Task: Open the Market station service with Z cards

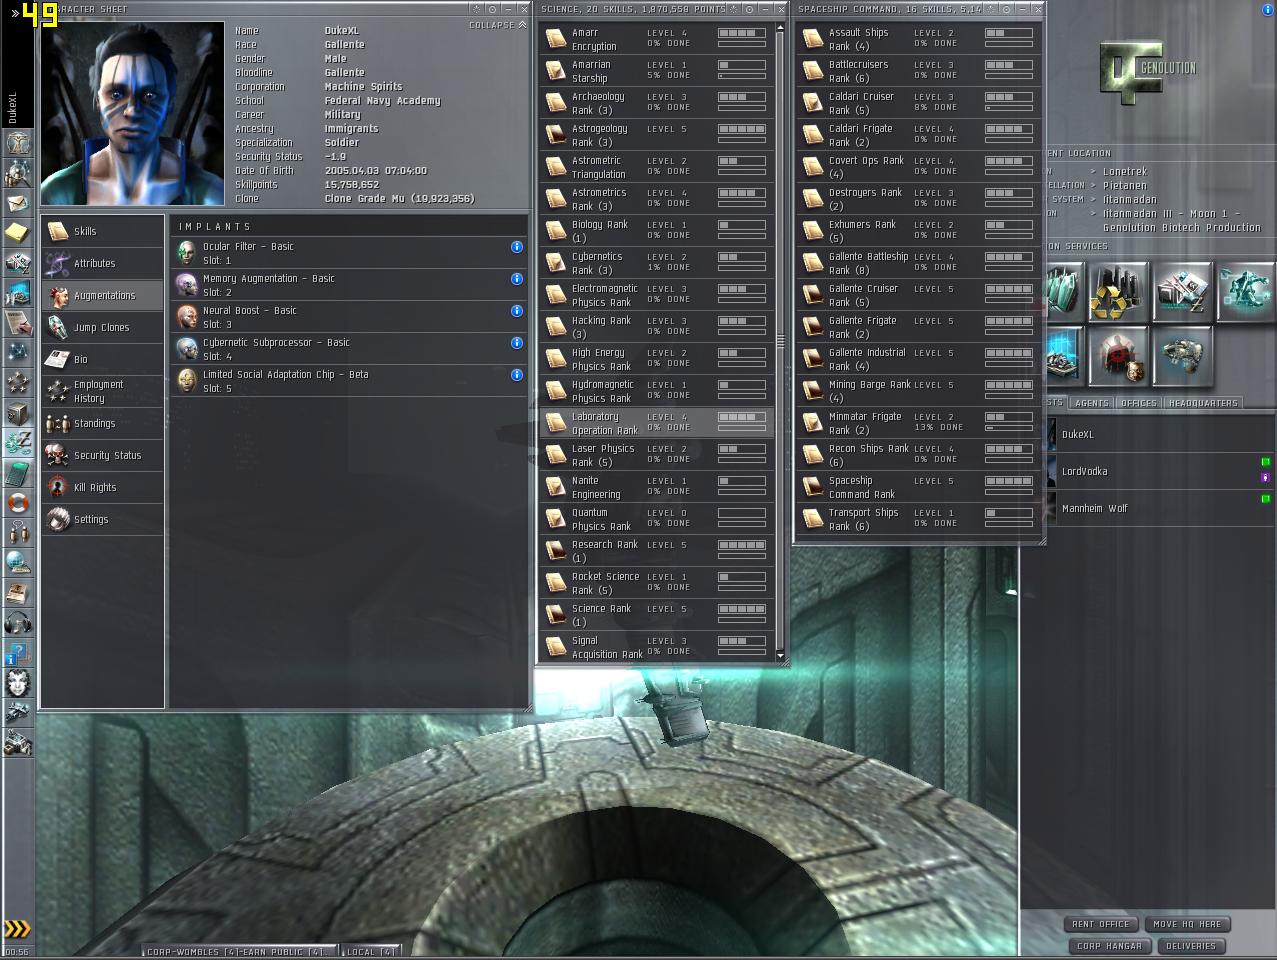Action: click(1181, 292)
